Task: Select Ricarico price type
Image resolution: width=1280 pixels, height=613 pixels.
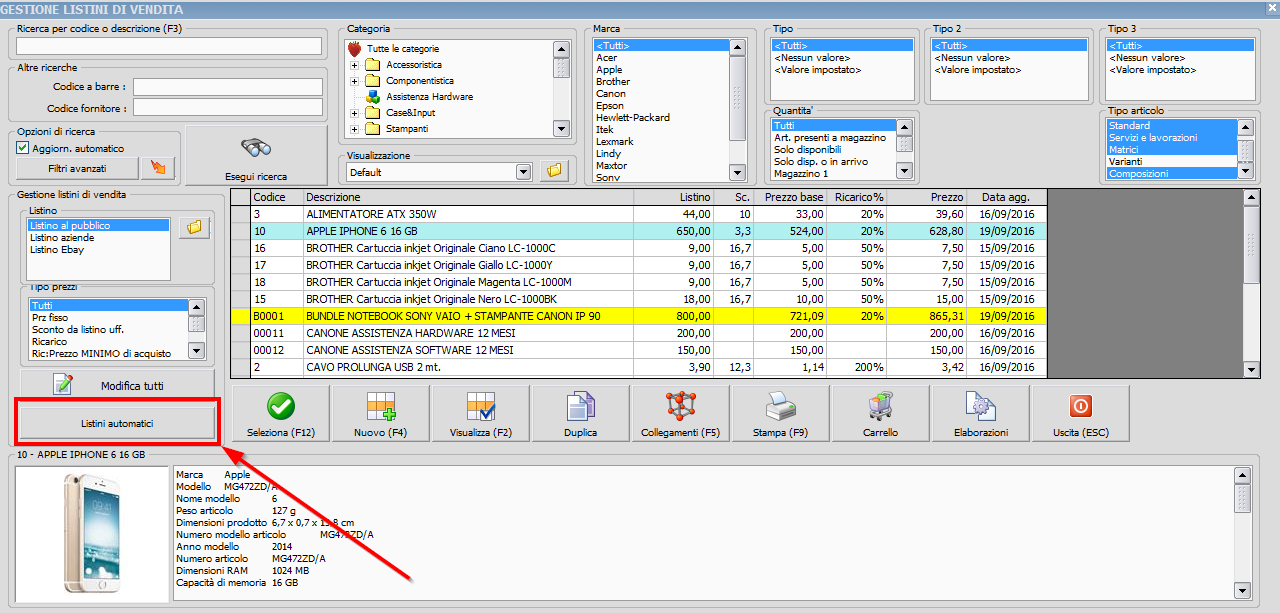Action: [x=108, y=342]
